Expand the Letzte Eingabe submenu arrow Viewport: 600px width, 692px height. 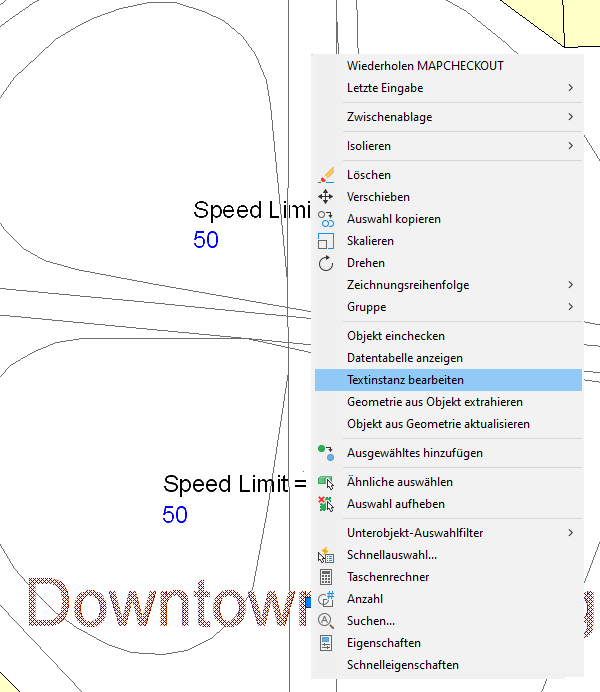tap(570, 88)
